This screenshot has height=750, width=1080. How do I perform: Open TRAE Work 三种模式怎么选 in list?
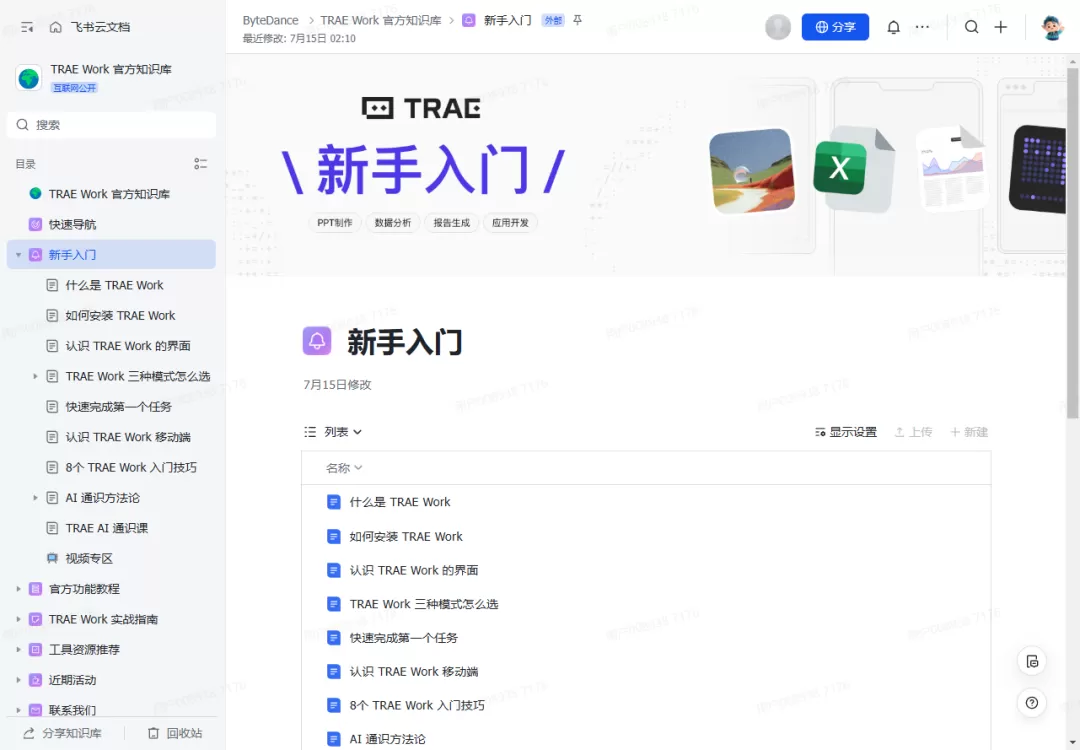click(x=424, y=604)
